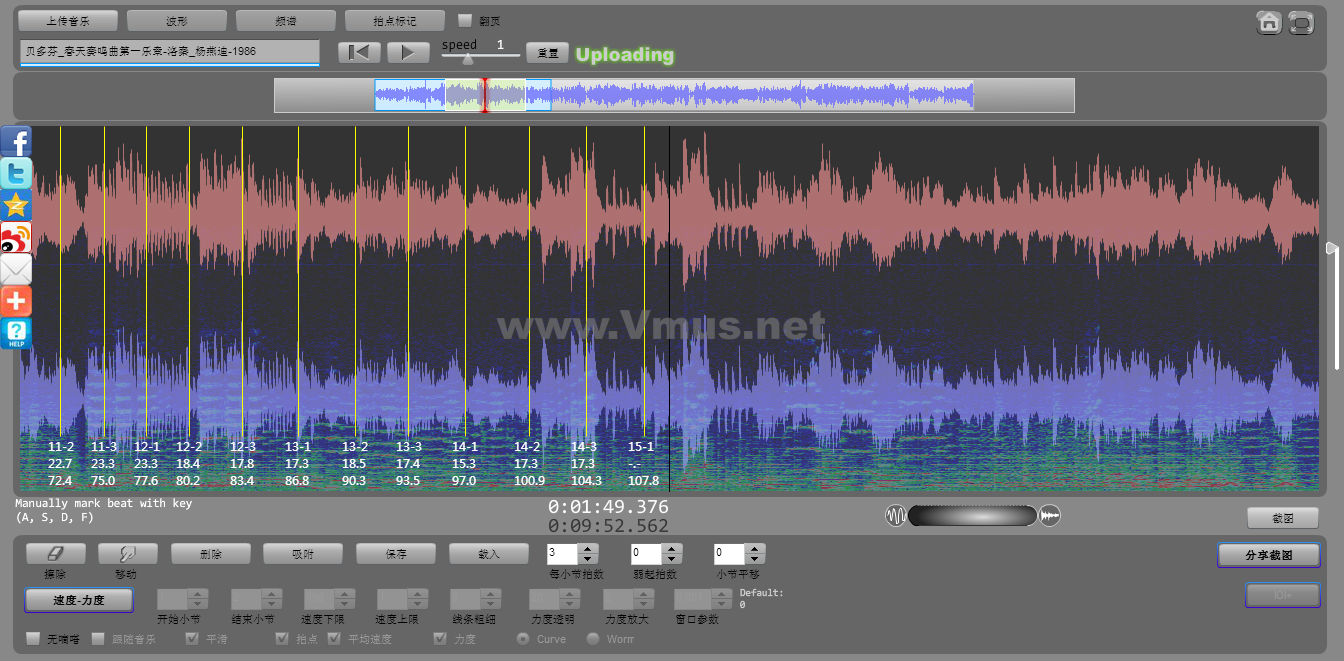The image size is (1344, 661).
Task: Click the 上传音乐 upload music button
Action: click(68, 20)
